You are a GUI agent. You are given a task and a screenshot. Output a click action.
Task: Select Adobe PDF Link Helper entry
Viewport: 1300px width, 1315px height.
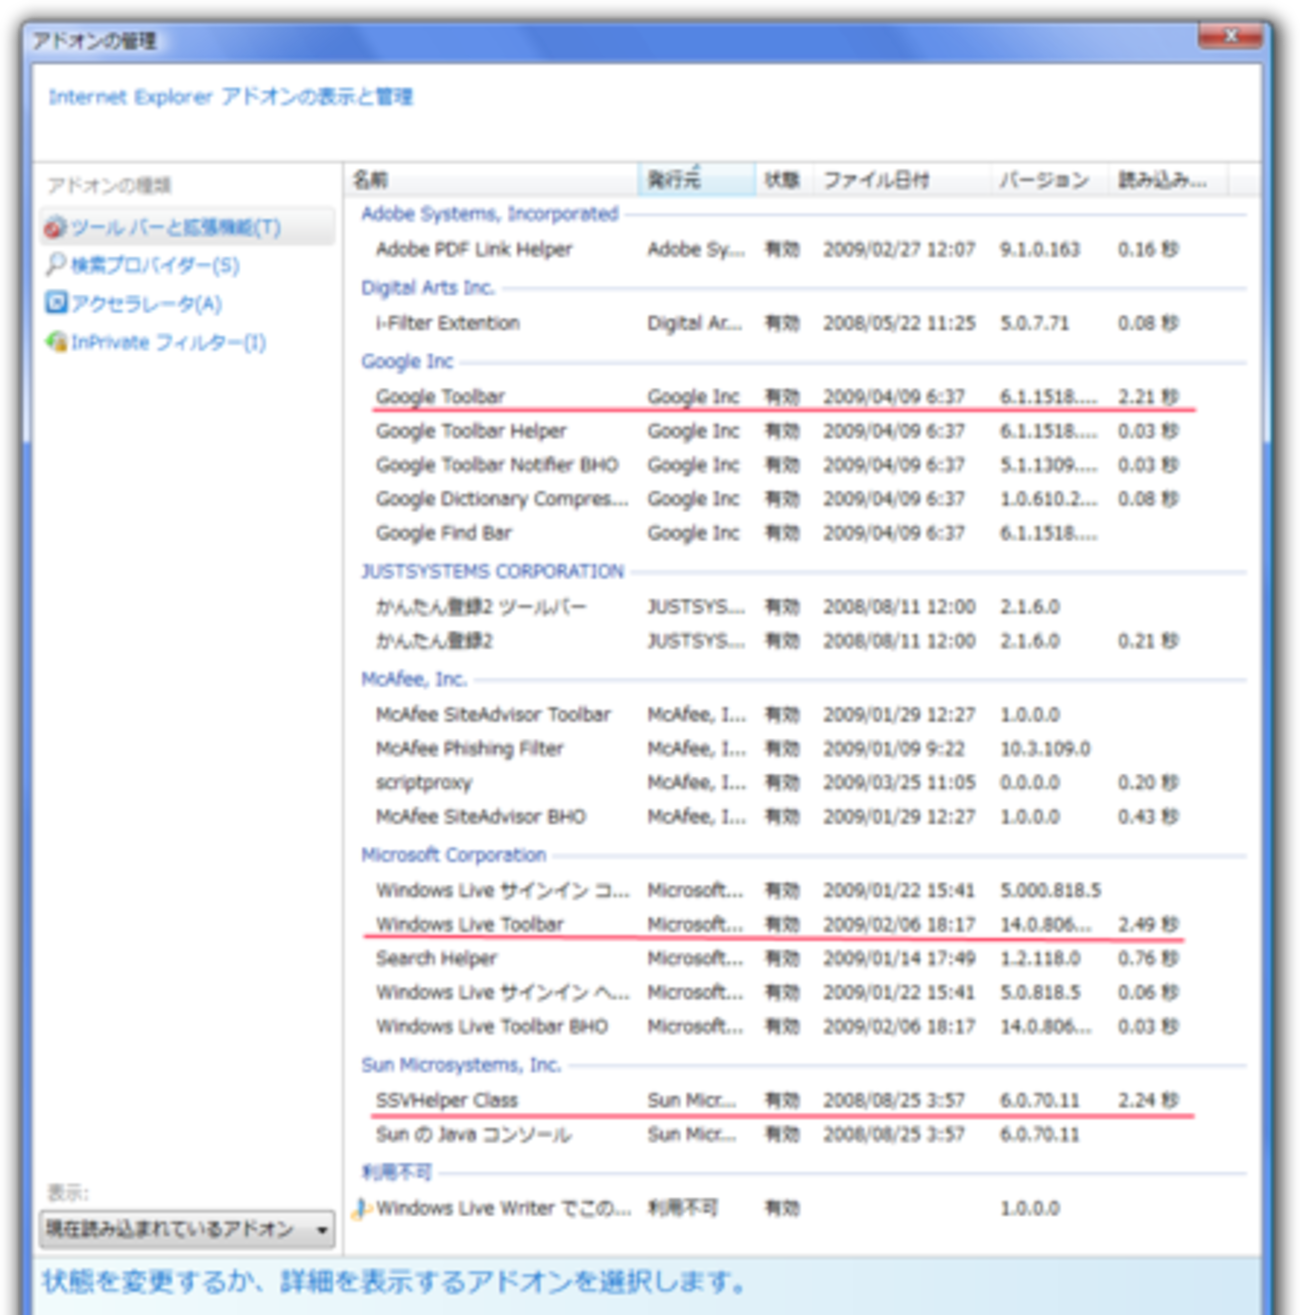(x=474, y=249)
